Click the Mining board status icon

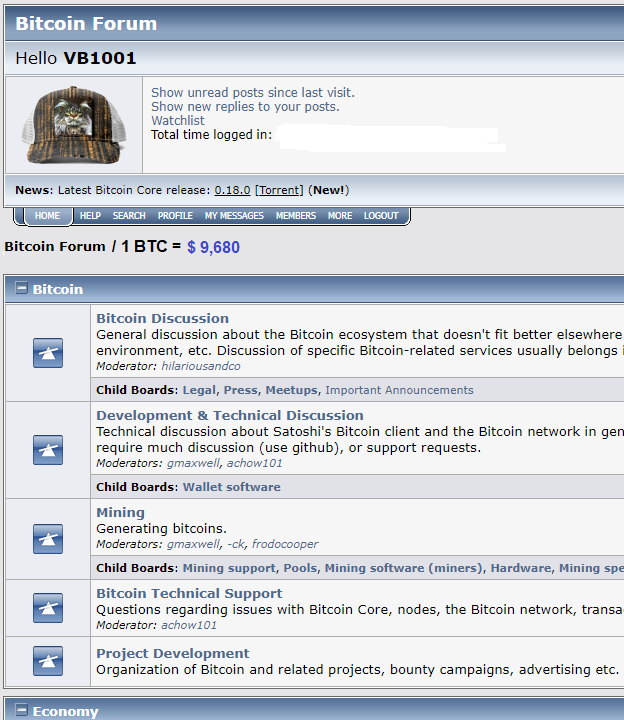point(48,539)
